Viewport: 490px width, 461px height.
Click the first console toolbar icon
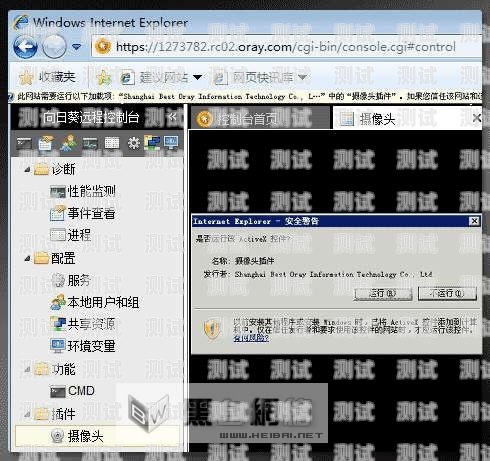[24, 143]
